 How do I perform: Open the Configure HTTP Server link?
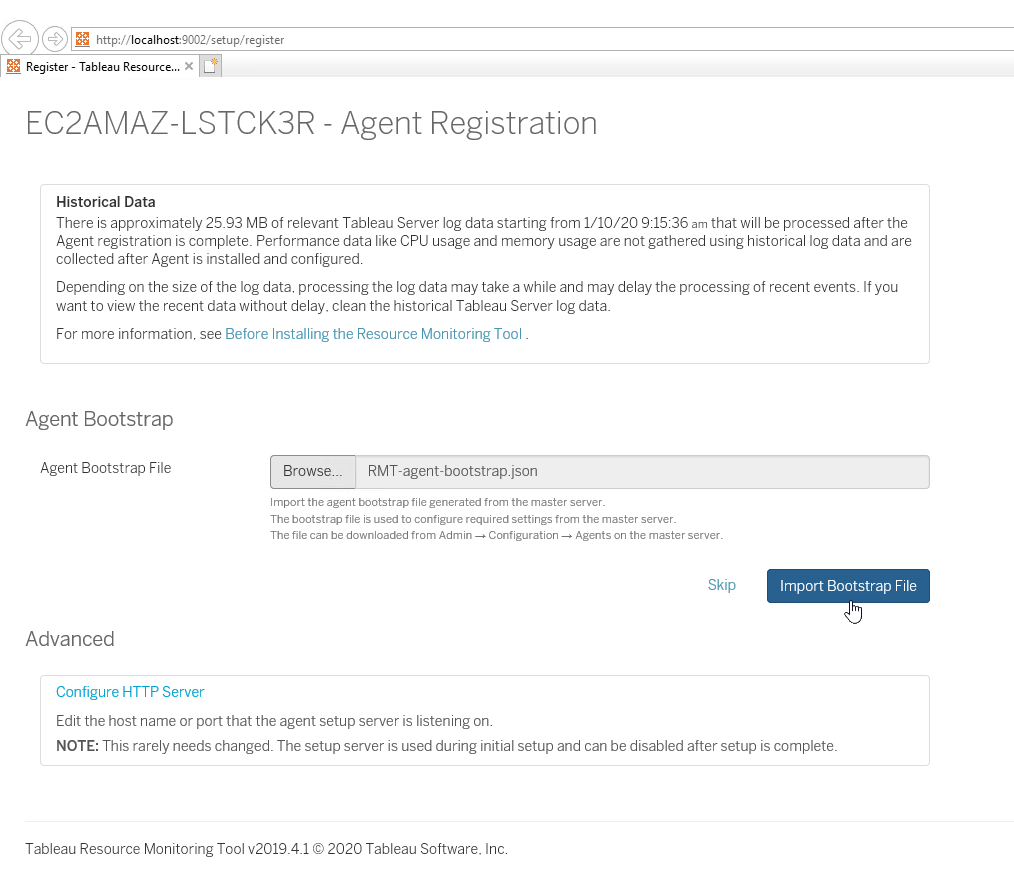(130, 691)
